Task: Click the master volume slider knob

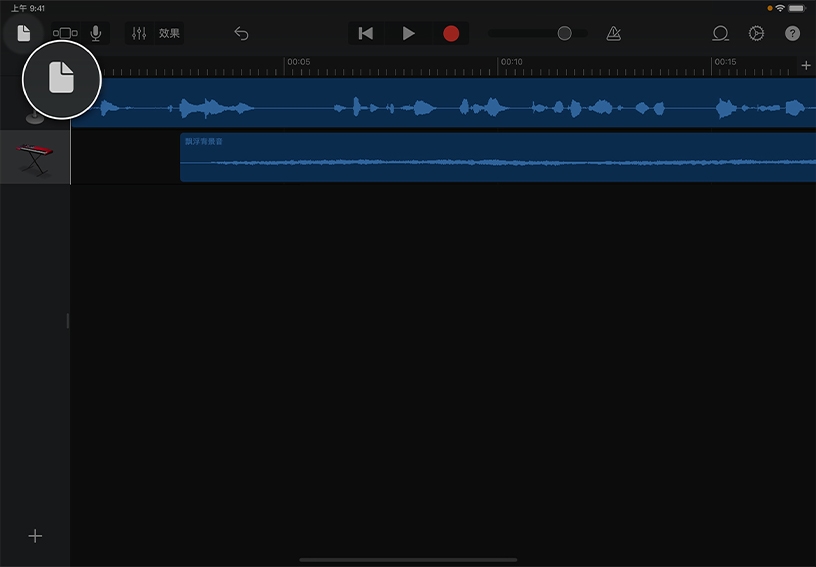Action: point(564,33)
